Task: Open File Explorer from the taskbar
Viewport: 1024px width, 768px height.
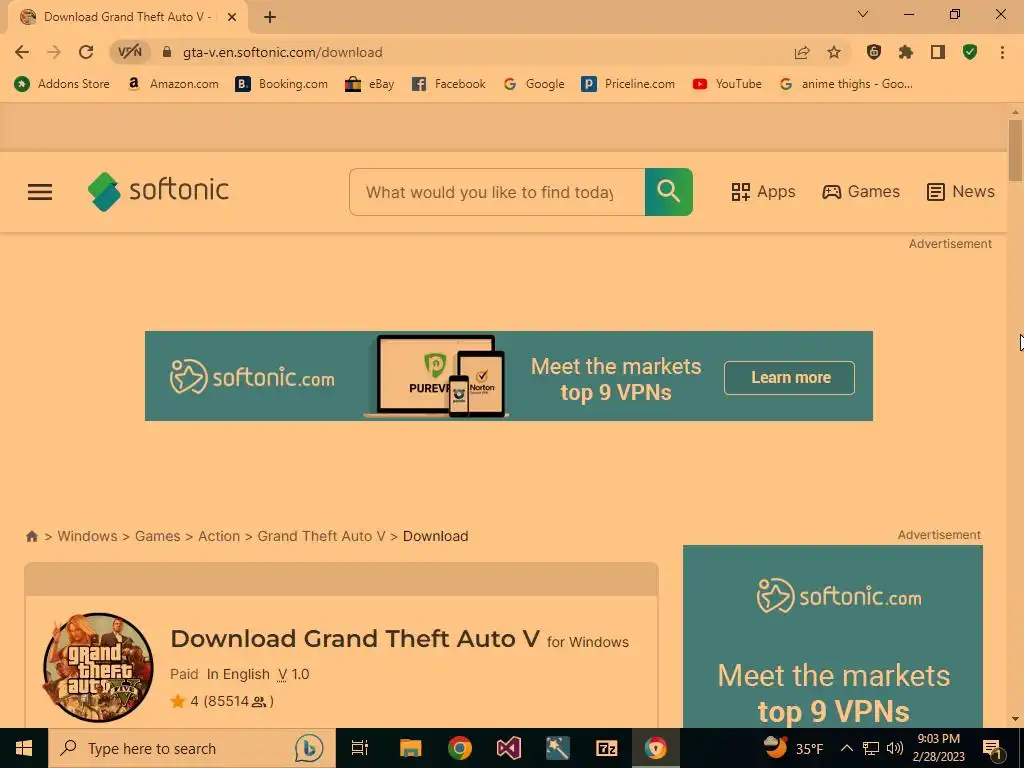Action: [411, 748]
